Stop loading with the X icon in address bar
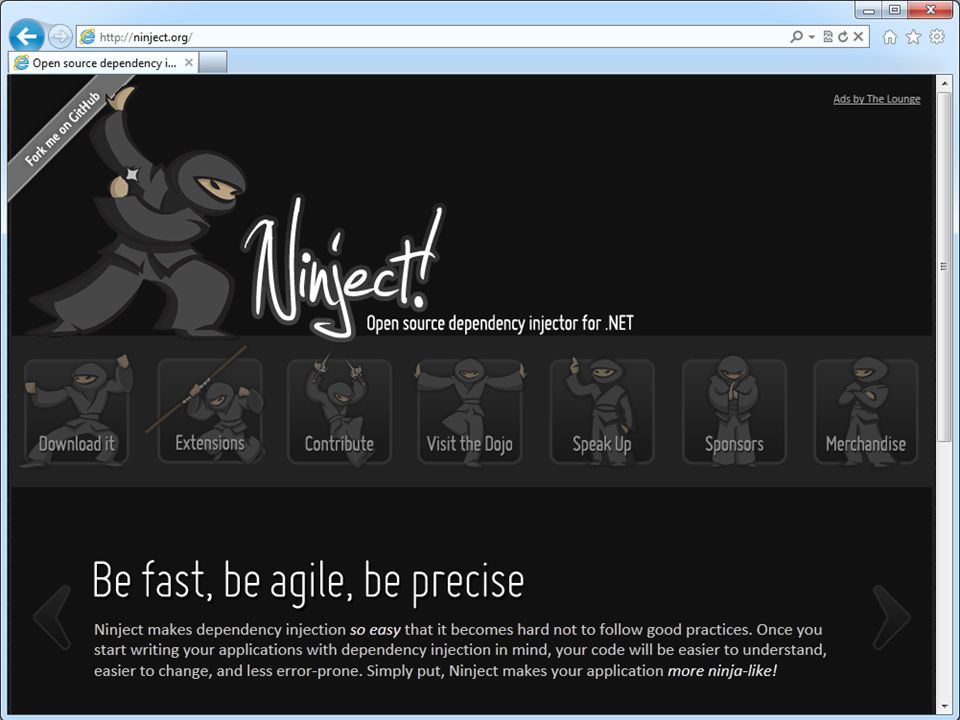 tap(858, 37)
